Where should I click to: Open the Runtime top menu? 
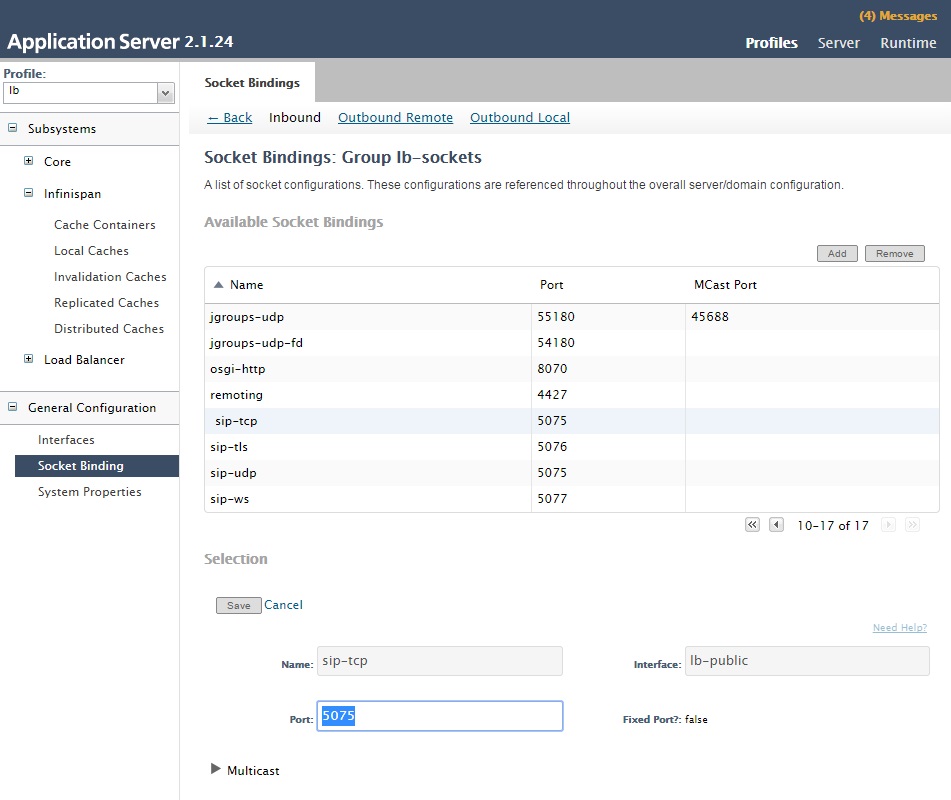[909, 43]
